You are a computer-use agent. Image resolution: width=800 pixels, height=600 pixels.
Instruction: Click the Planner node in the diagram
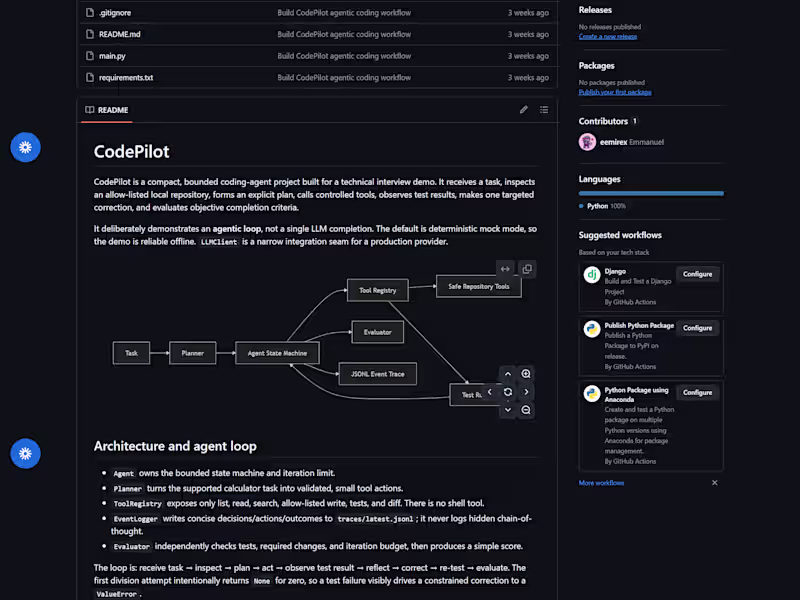192,353
